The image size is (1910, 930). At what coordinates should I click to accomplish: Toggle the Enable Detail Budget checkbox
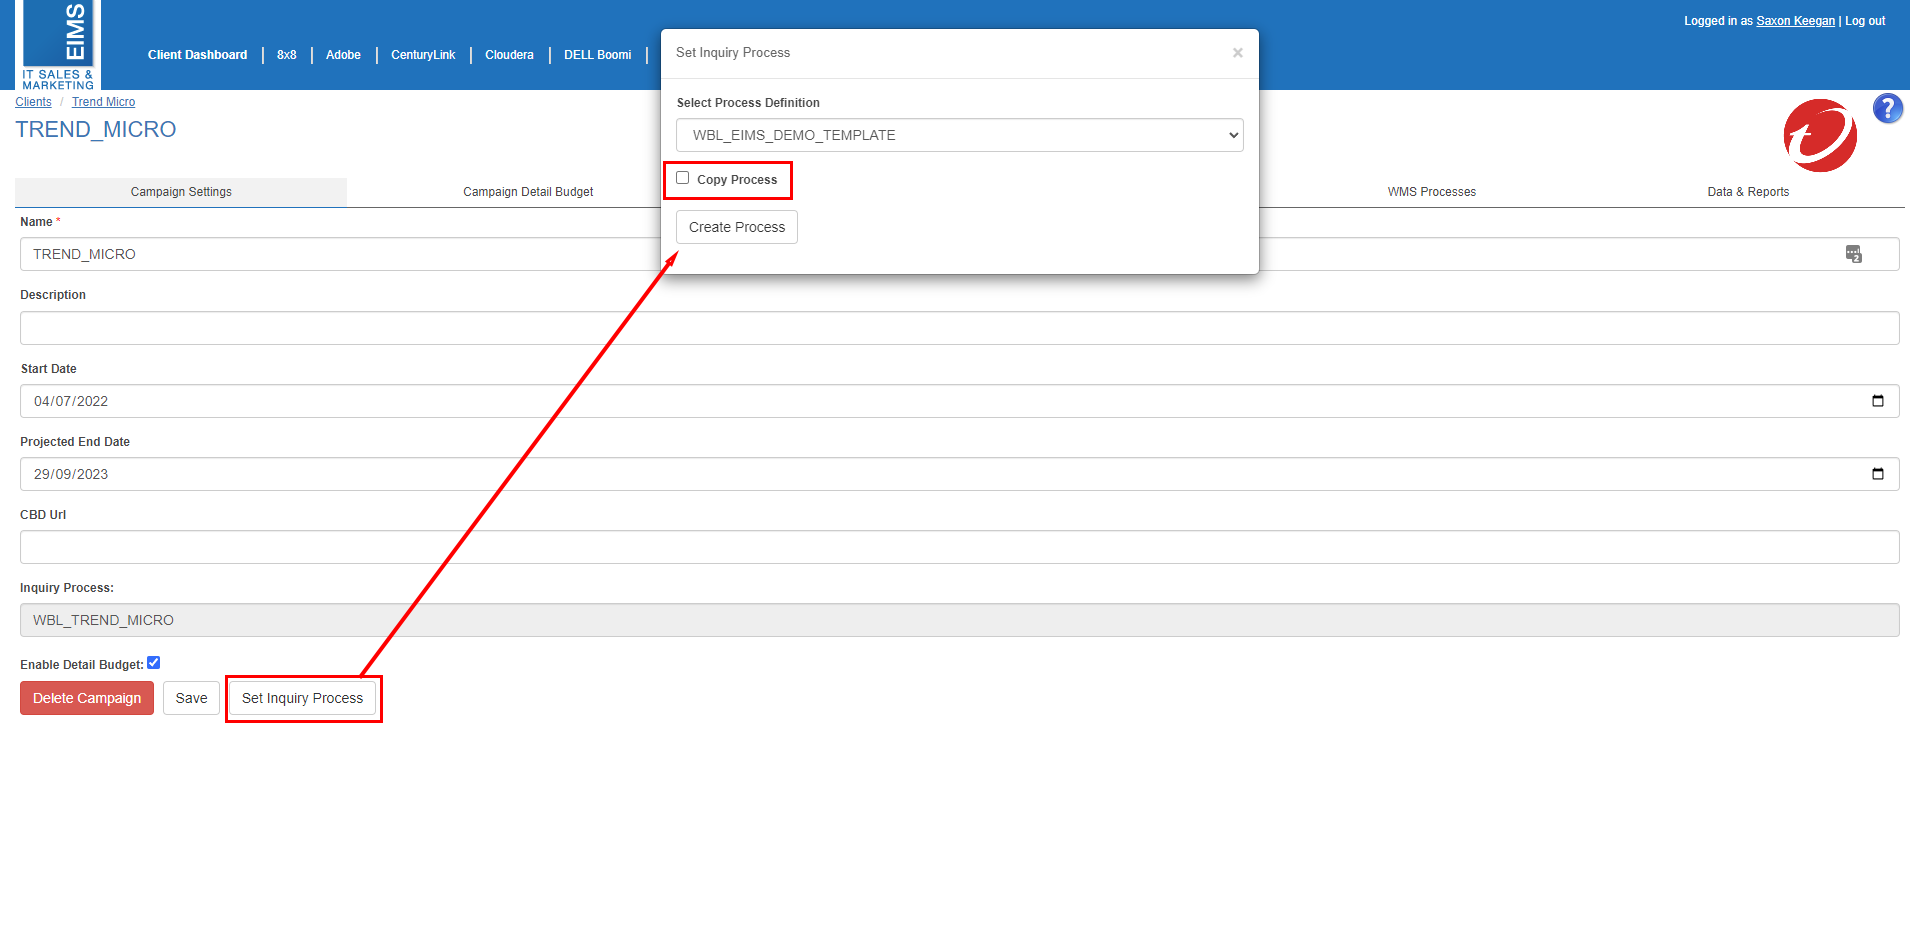click(154, 662)
